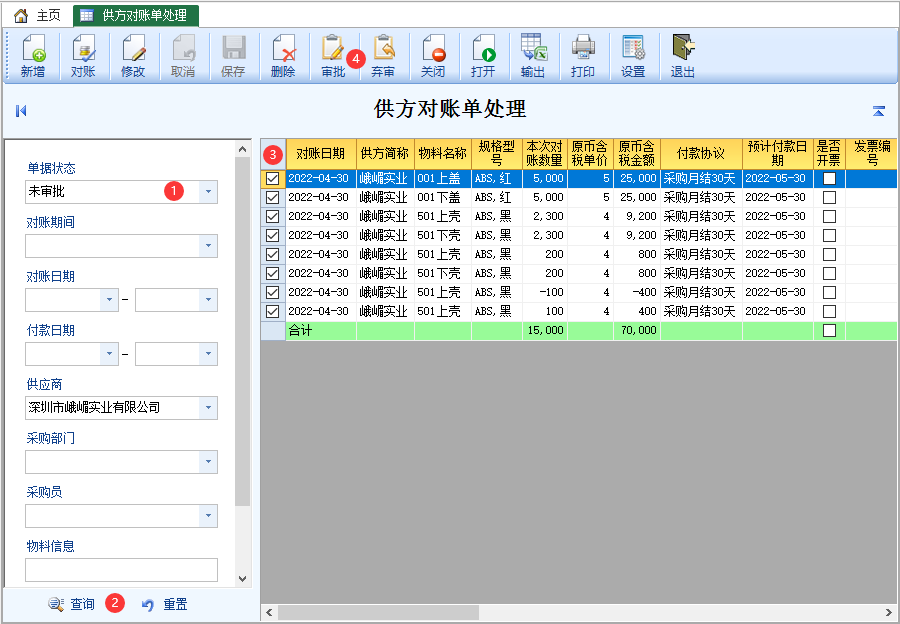Open the 付款日期 end date dropdown
The width and height of the screenshot is (900, 624).
(208, 354)
